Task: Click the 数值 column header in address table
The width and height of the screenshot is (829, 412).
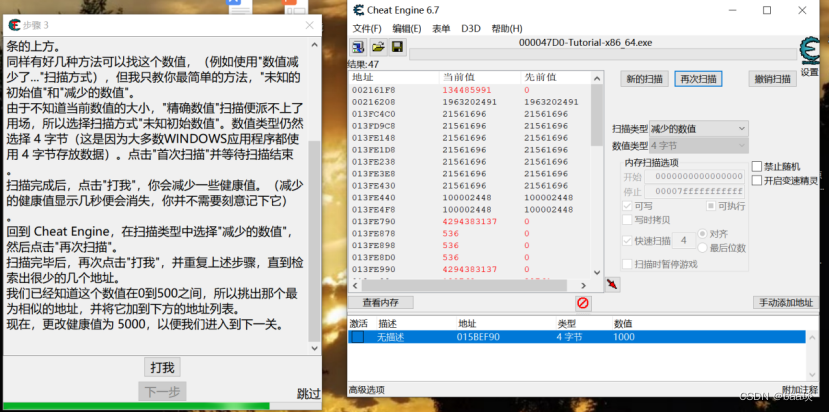Action: tap(623, 324)
